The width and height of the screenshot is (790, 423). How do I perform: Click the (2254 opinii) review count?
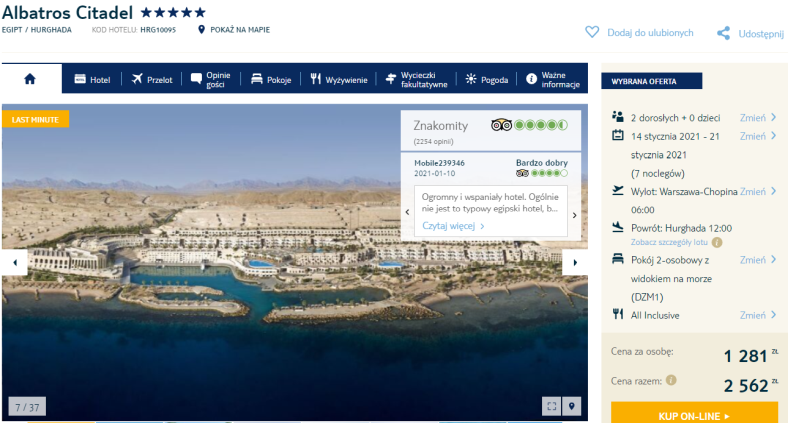click(433, 142)
